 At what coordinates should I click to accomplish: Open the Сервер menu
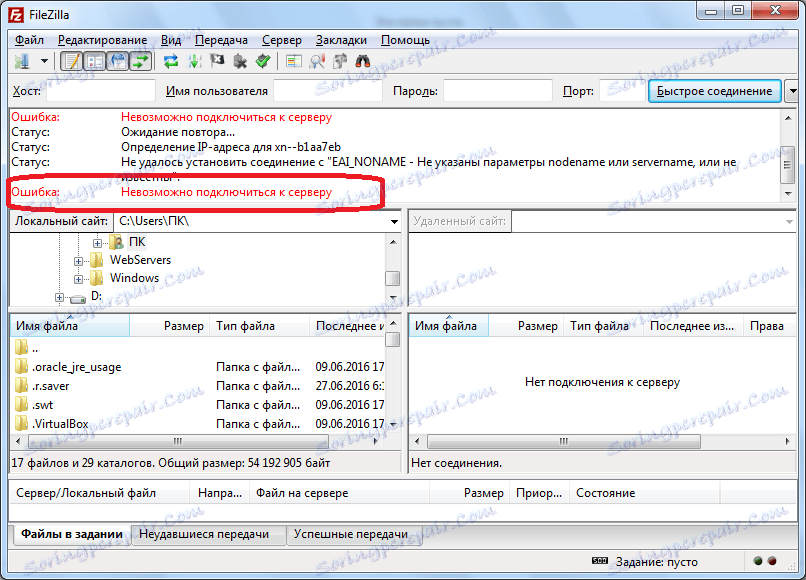pyautogui.click(x=282, y=40)
